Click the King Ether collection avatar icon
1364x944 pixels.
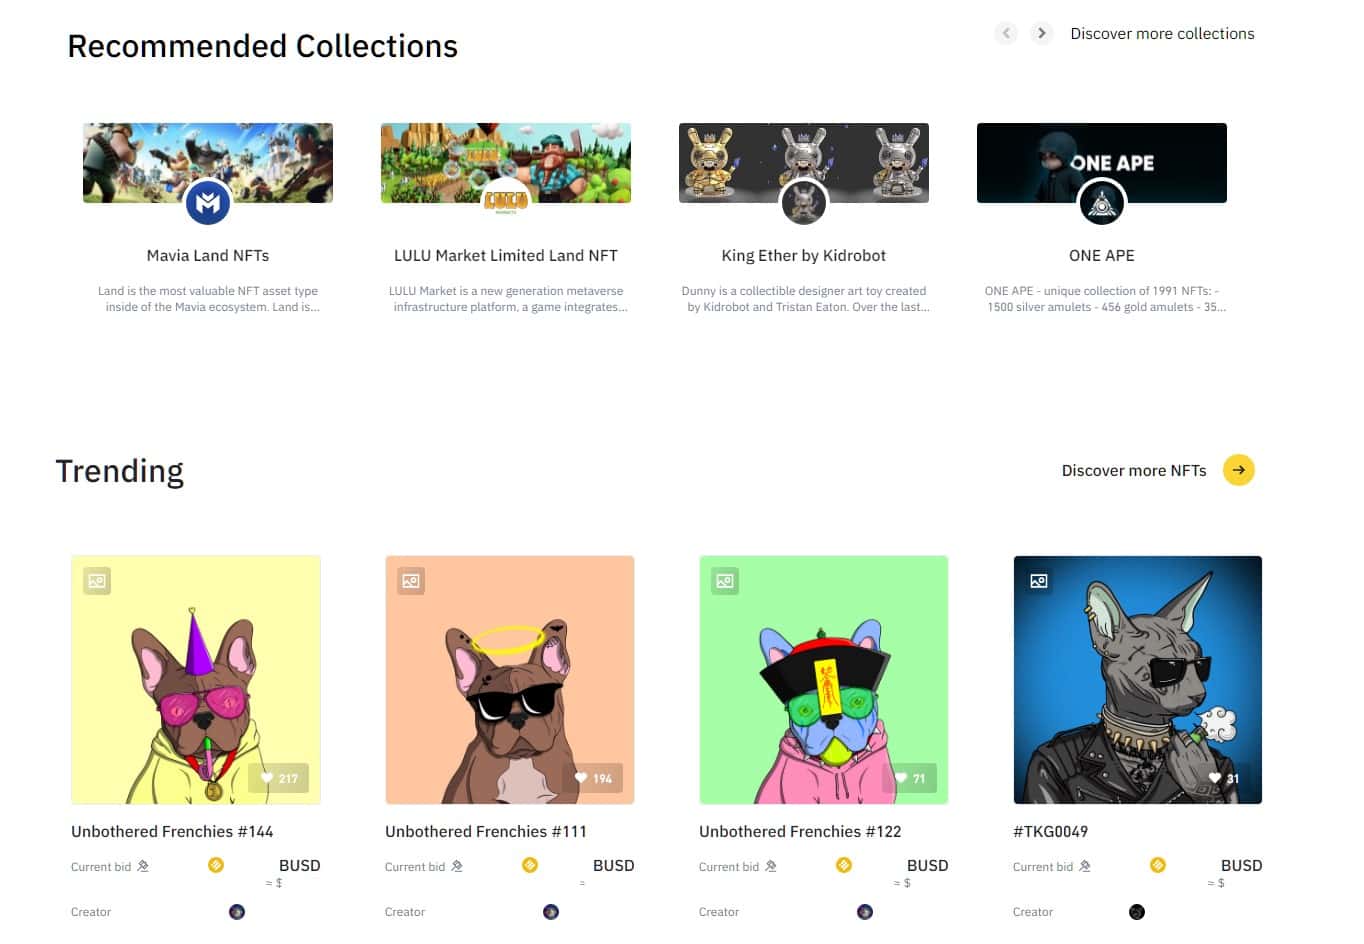[x=804, y=204]
